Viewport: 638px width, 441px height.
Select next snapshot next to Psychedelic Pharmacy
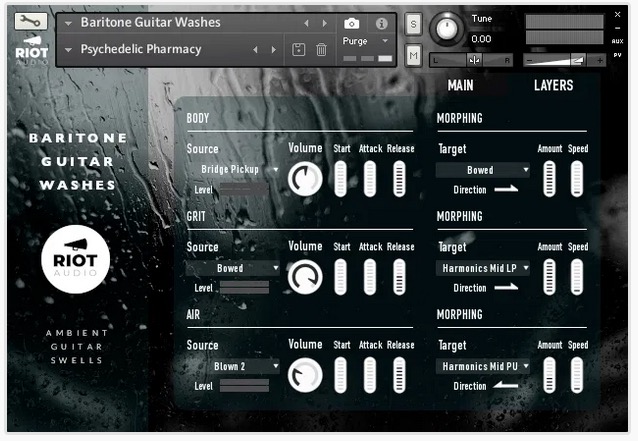[273, 50]
